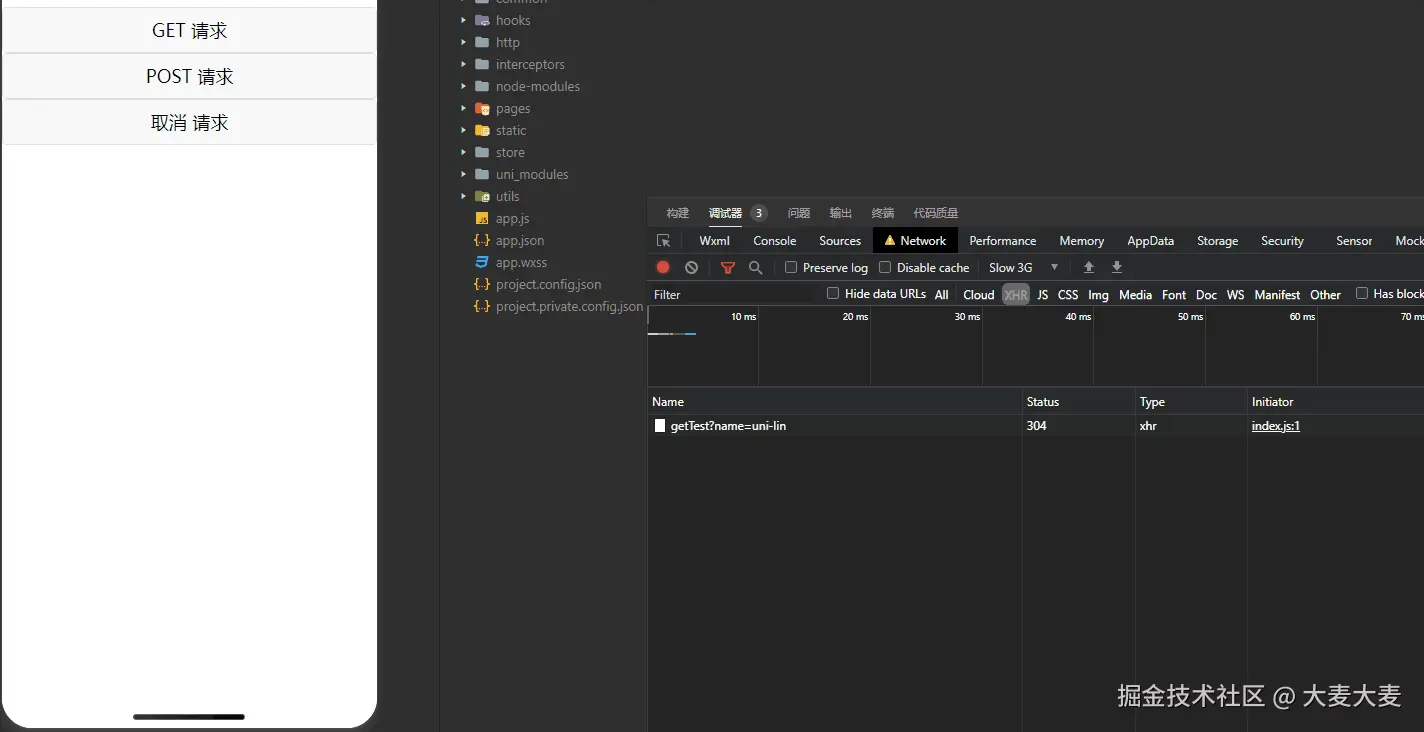The height and width of the screenshot is (732, 1424).
Task: Select the store folder icon
Action: [482, 152]
